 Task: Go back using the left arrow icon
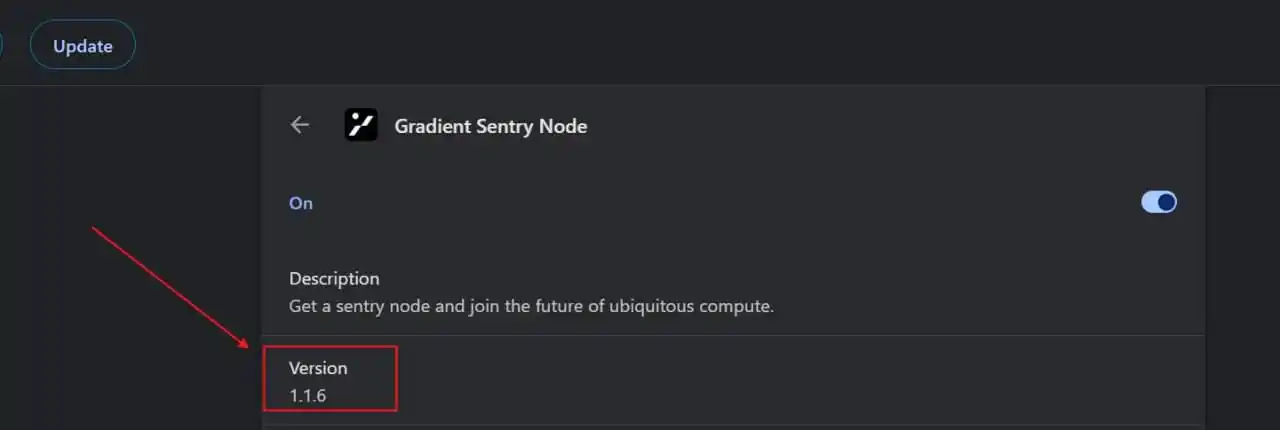click(x=300, y=125)
